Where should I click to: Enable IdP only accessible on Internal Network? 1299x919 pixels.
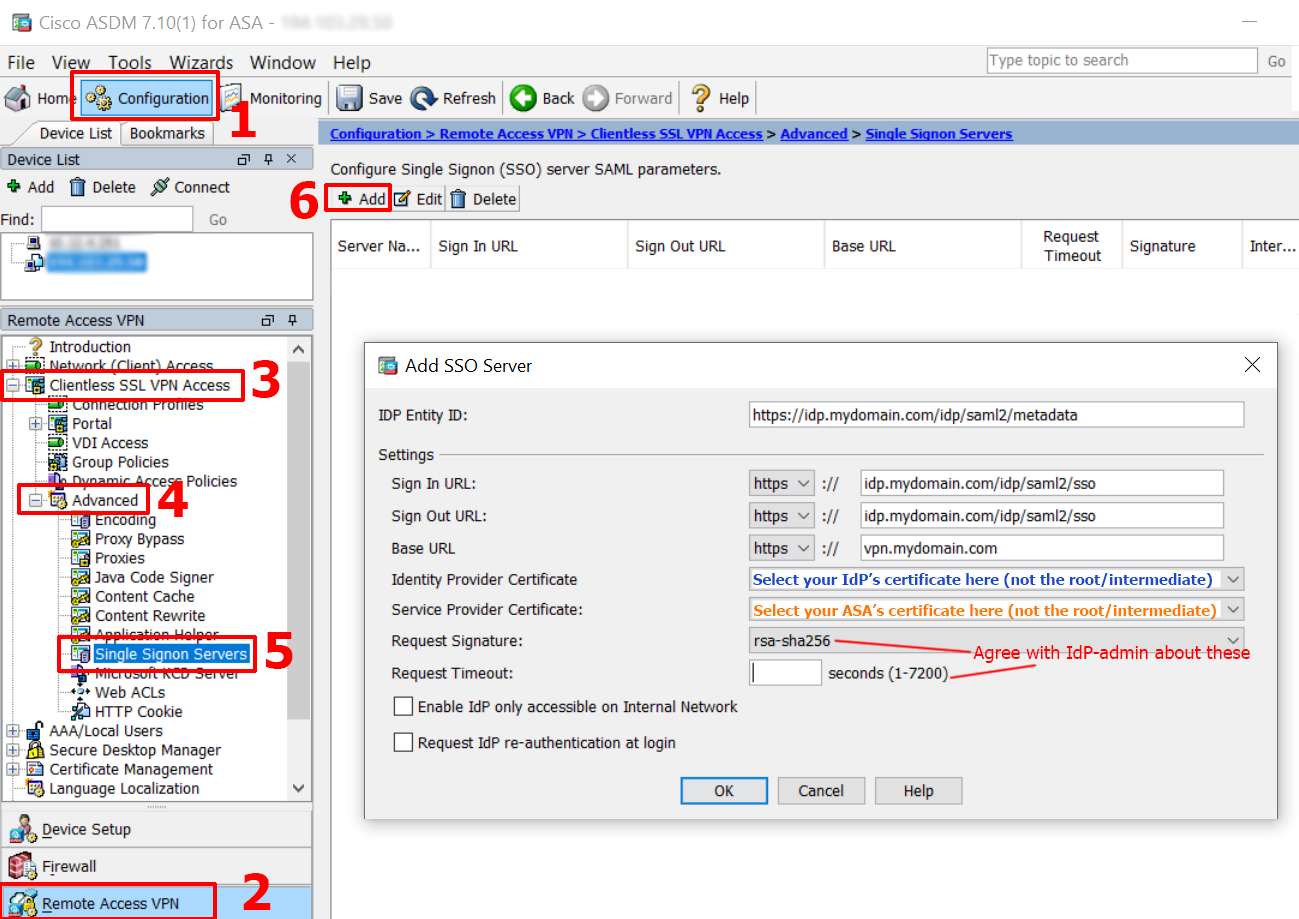point(403,706)
